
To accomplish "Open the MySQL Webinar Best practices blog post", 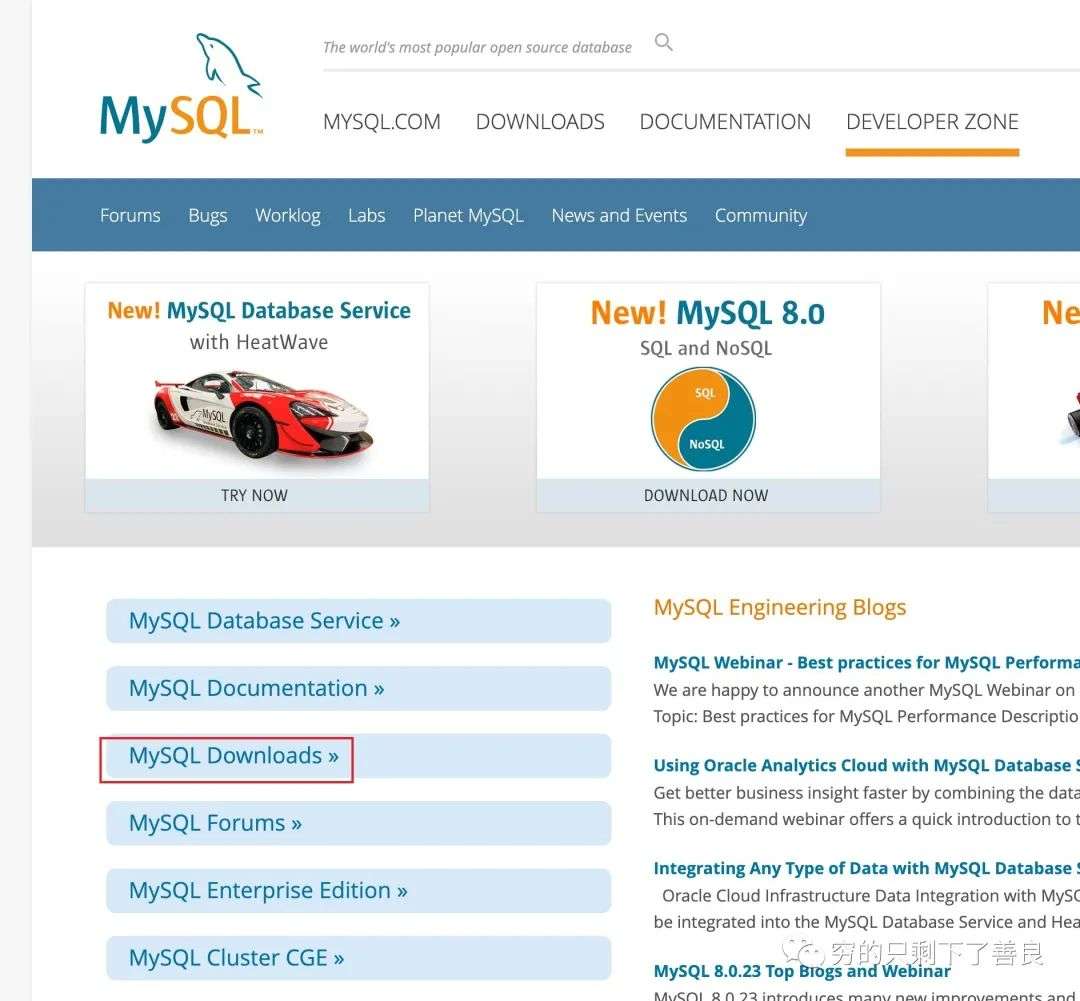I will (866, 663).
